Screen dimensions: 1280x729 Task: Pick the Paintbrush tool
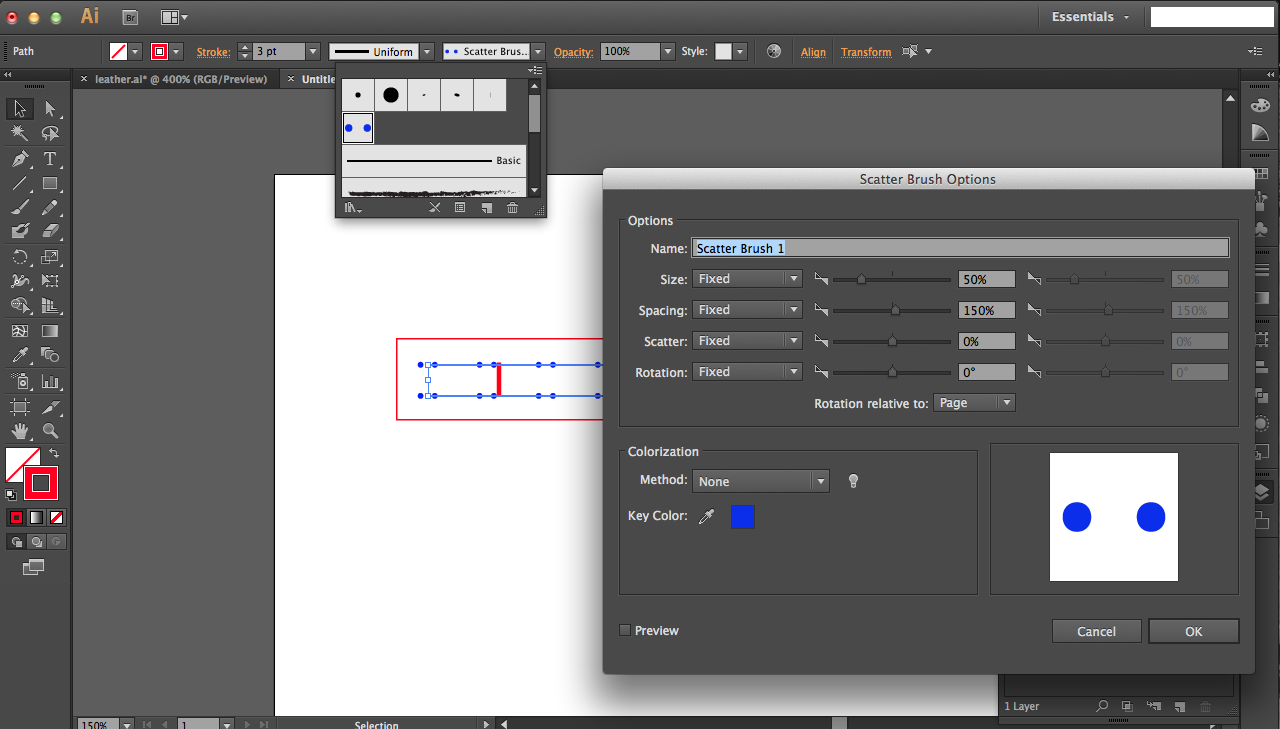click(x=20, y=208)
